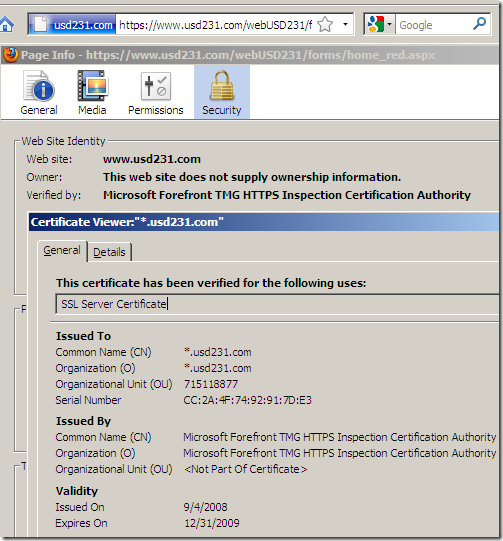Click the Issued On date 9/4/2008
Screen dimensions: 503x541
206,507
